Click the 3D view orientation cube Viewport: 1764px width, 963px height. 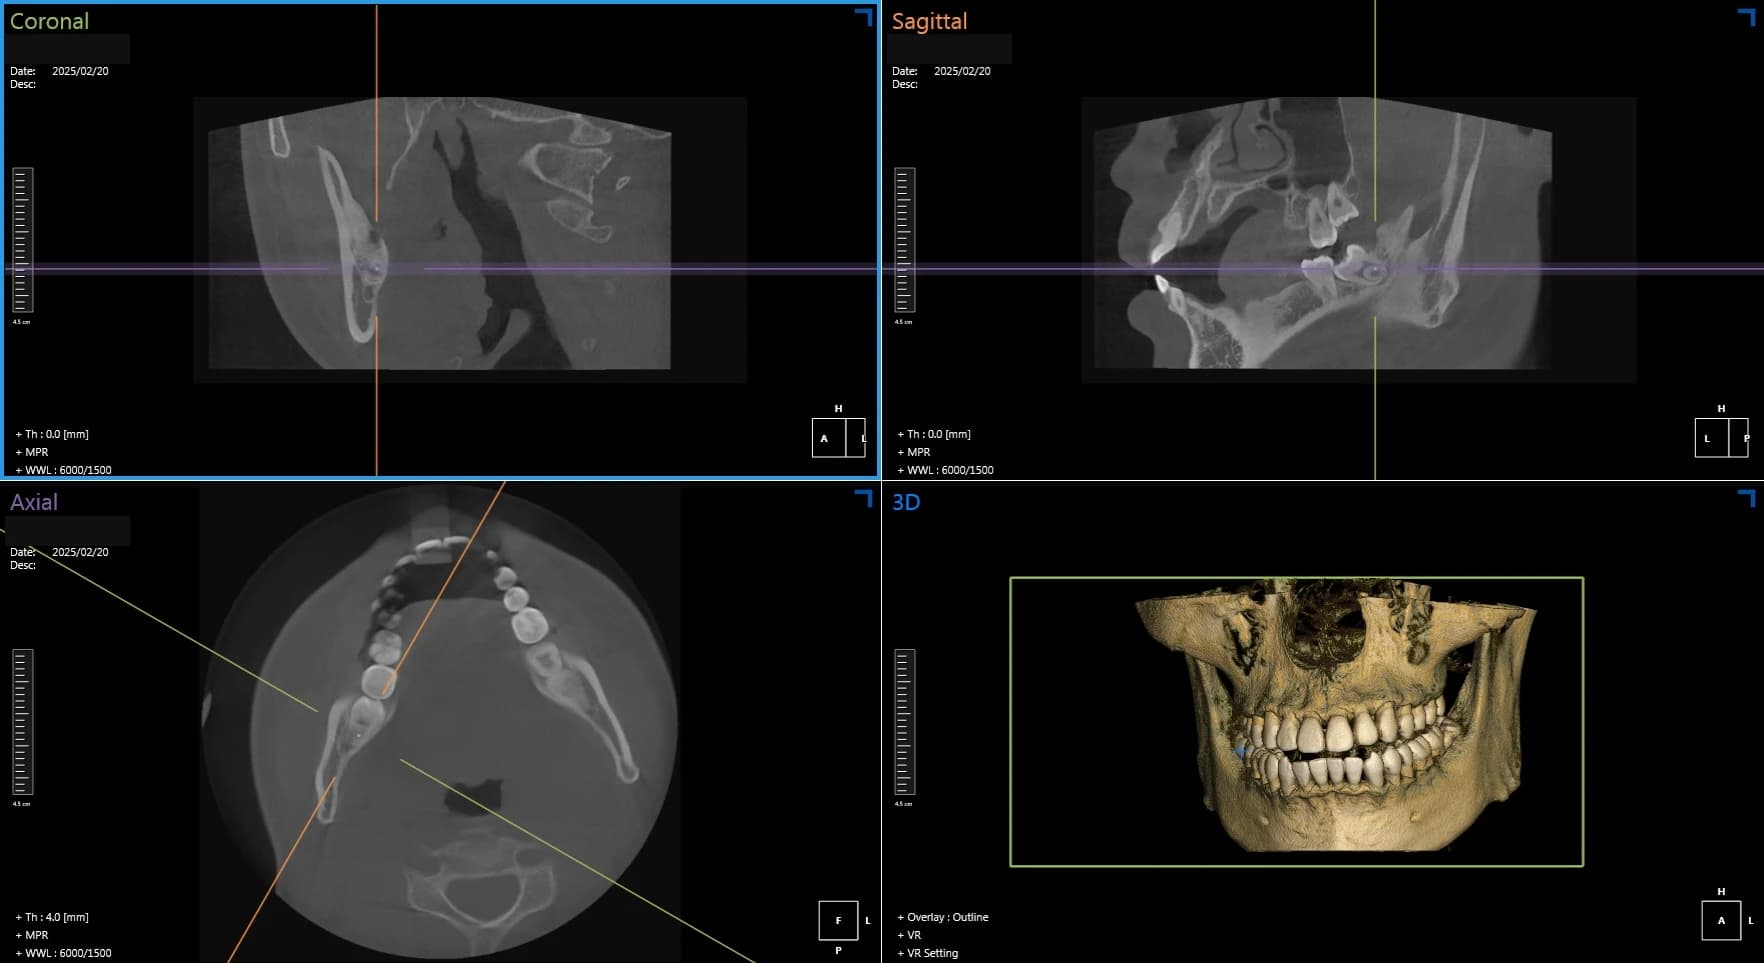point(1721,920)
